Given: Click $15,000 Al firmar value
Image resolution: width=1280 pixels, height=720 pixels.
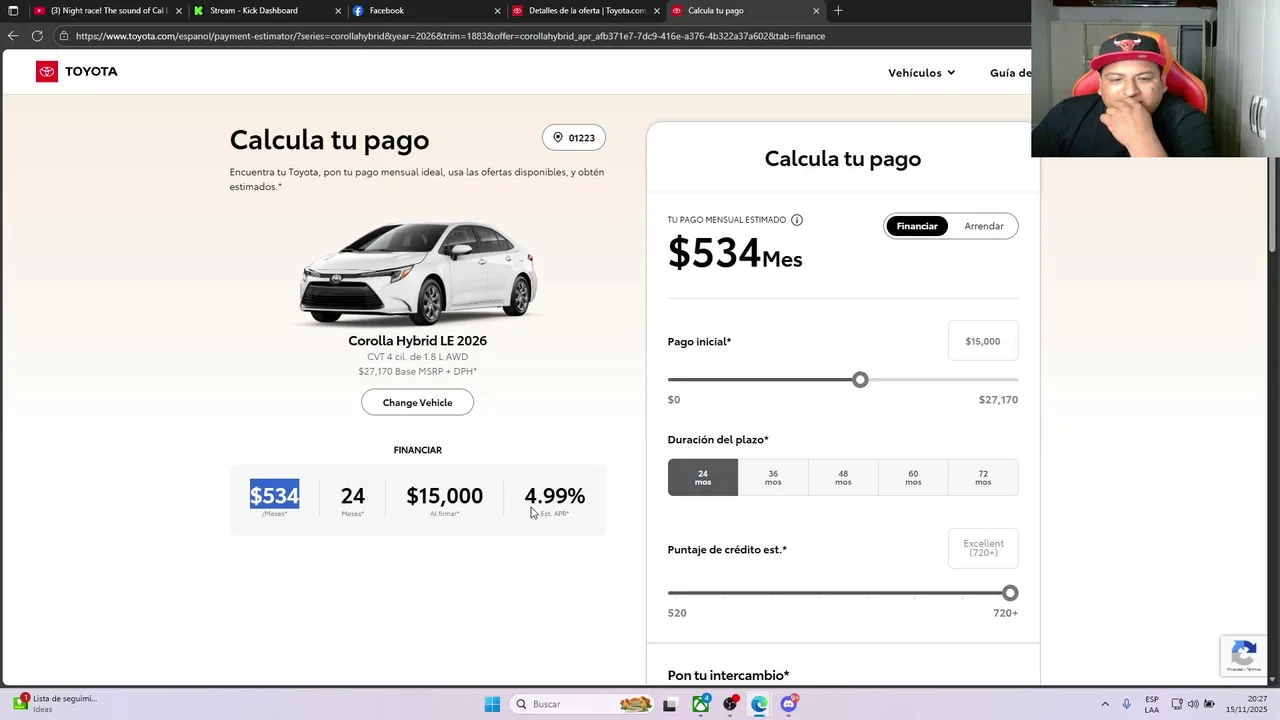Looking at the screenshot, I should 444,495.
